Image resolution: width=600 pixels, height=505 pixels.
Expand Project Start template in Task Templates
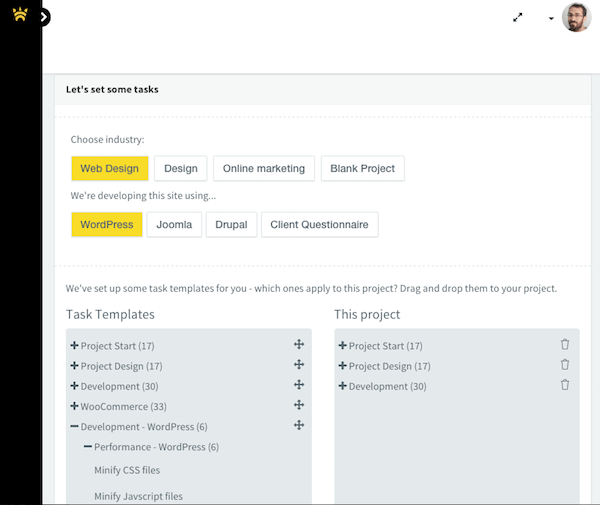pos(74,345)
